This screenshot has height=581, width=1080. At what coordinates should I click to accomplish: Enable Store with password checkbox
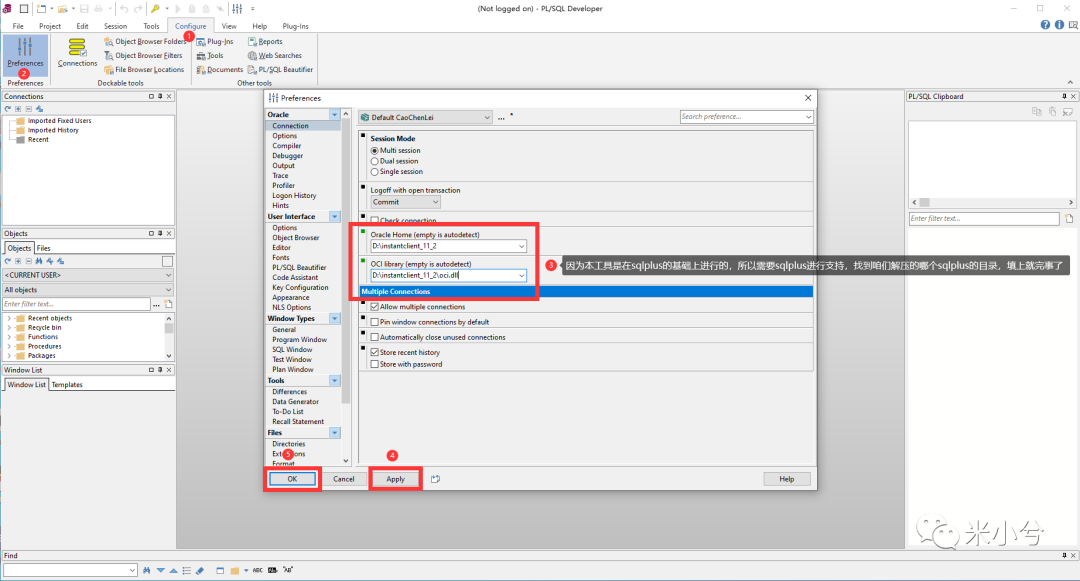pos(375,364)
